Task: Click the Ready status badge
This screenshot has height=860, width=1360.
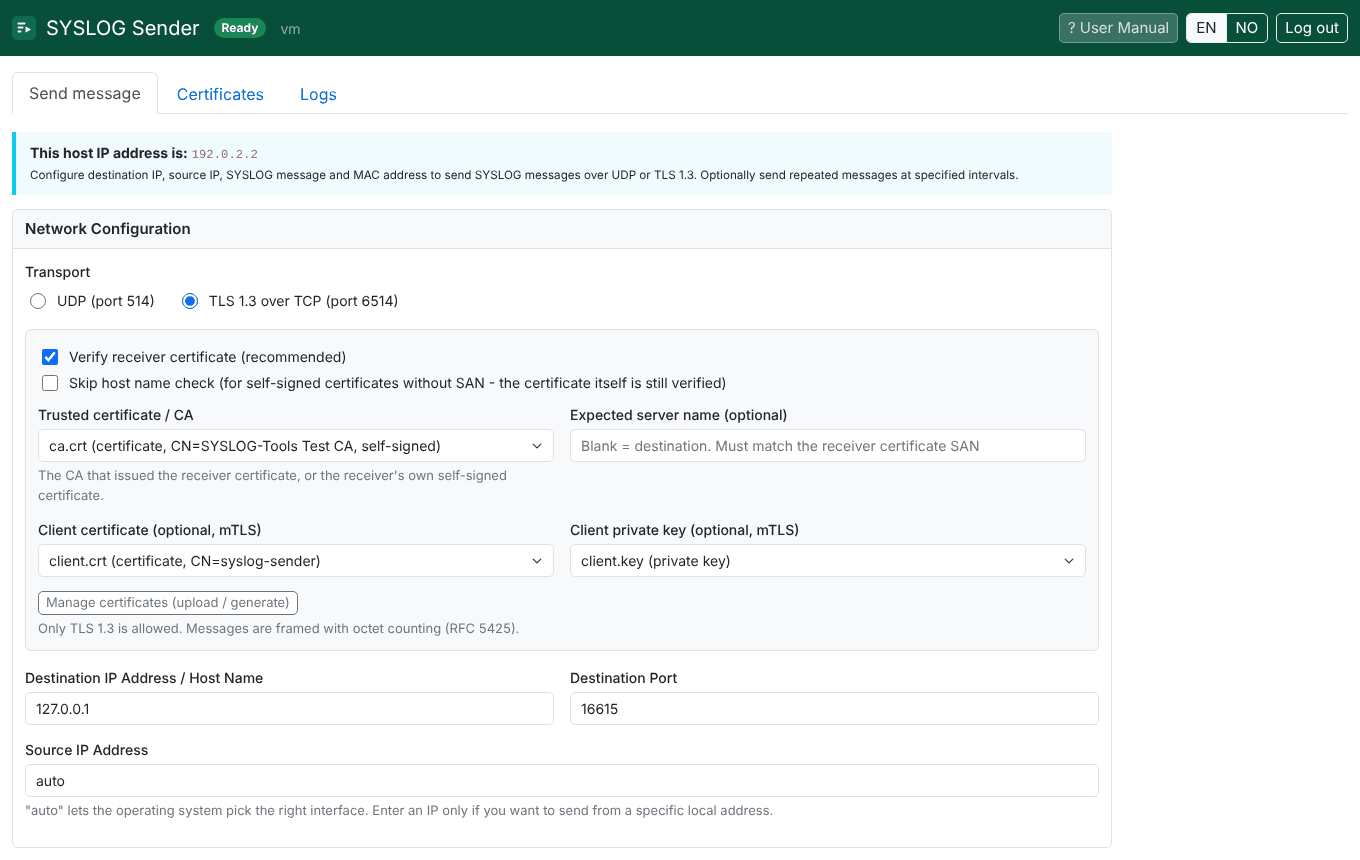Action: click(x=240, y=28)
